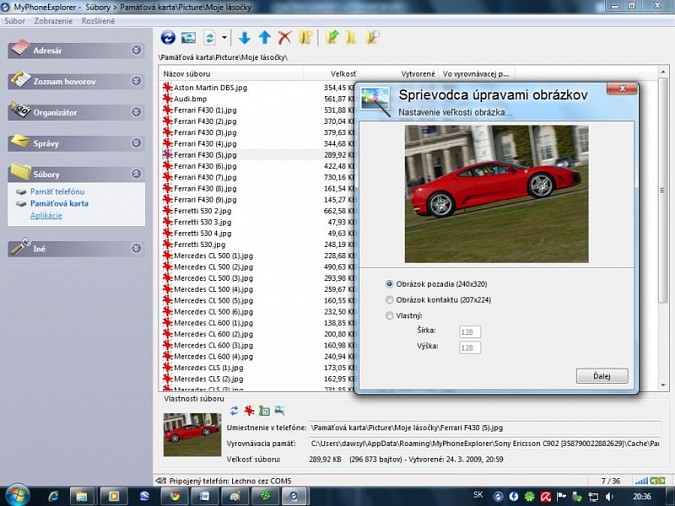Select Obrázok pozadia (240x320) radio option
Viewport: 675px width, 506px height.
tap(389, 284)
